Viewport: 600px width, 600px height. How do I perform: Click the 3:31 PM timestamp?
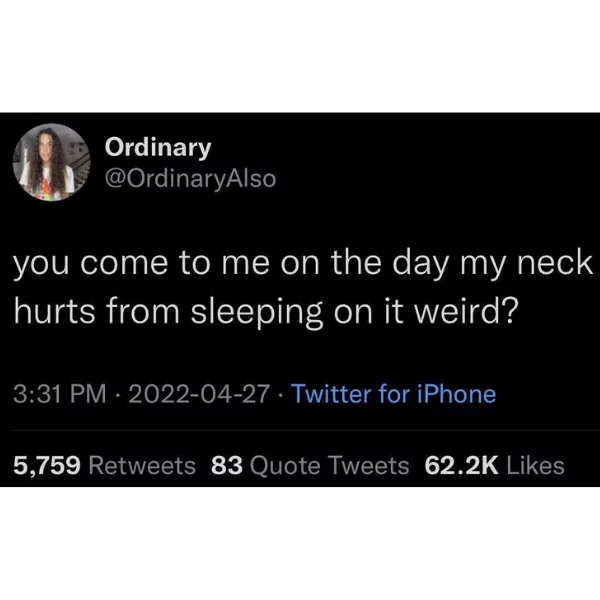pyautogui.click(x=60, y=394)
